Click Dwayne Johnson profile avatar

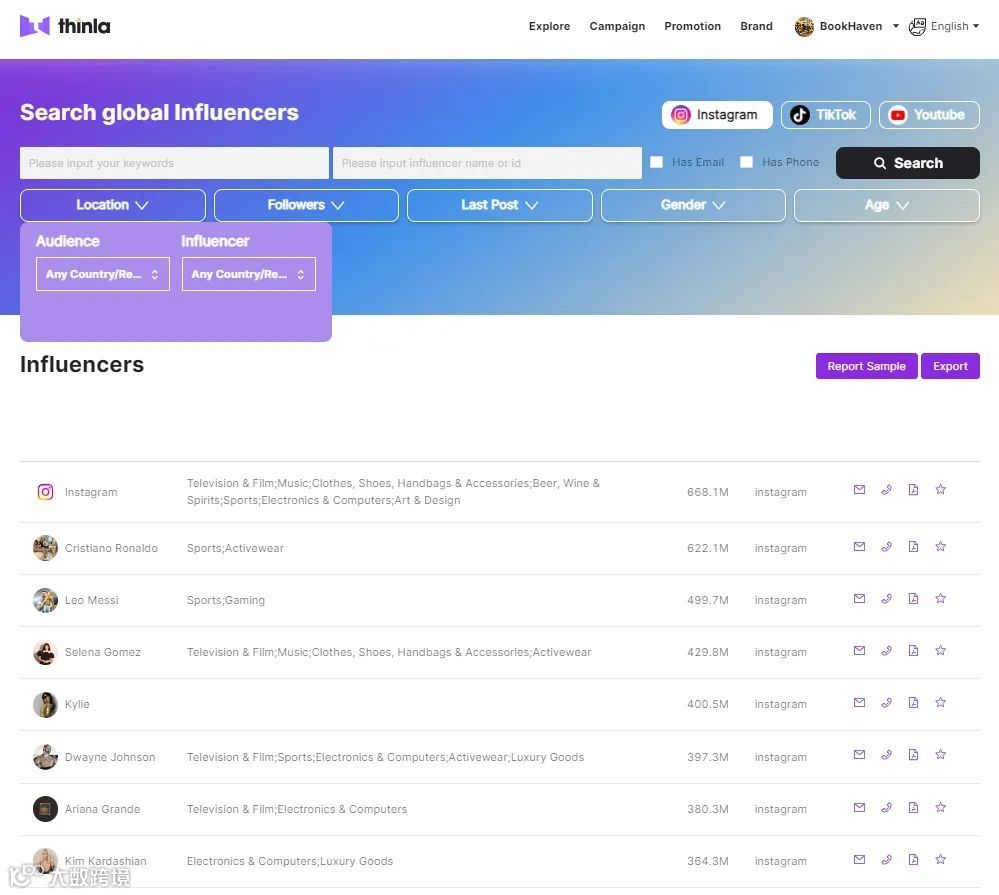(x=45, y=757)
